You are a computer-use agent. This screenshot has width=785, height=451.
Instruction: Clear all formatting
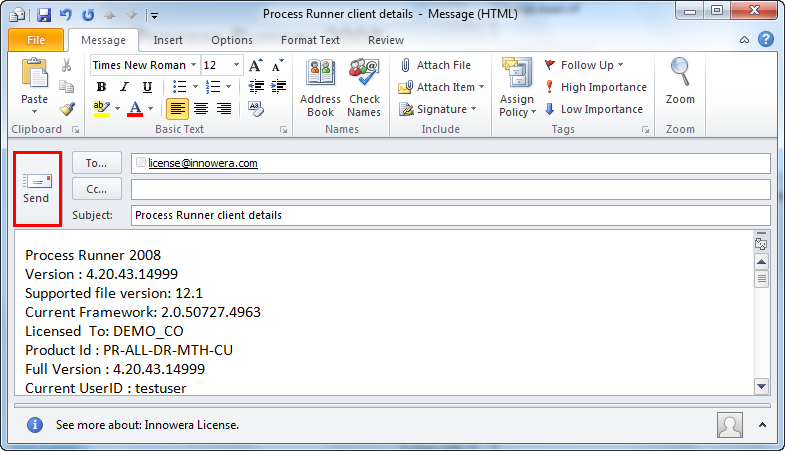pos(256,109)
